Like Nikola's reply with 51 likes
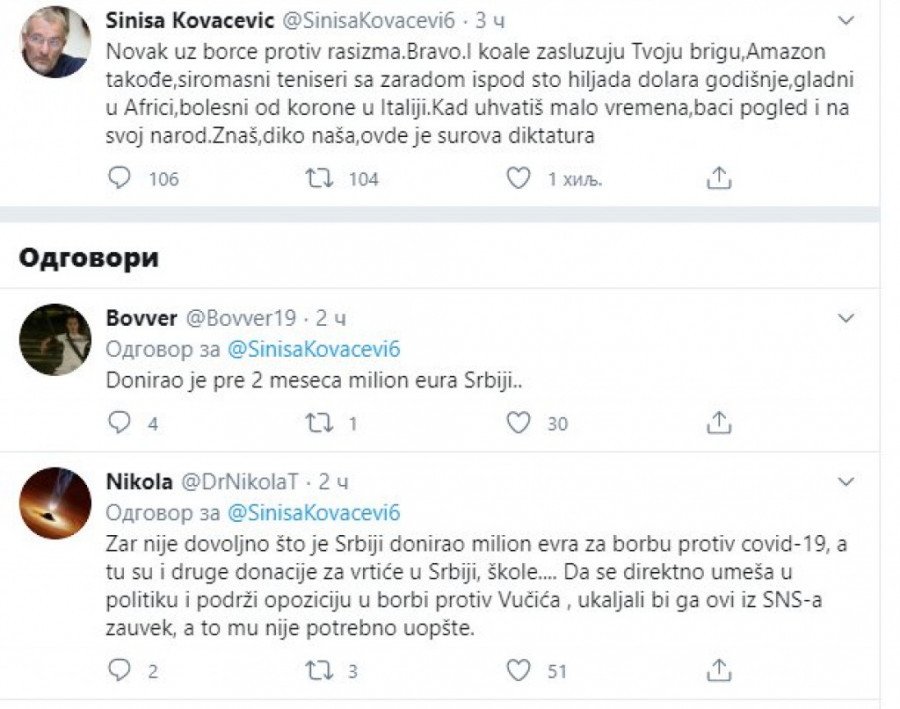The height and width of the screenshot is (709, 900). 517,671
